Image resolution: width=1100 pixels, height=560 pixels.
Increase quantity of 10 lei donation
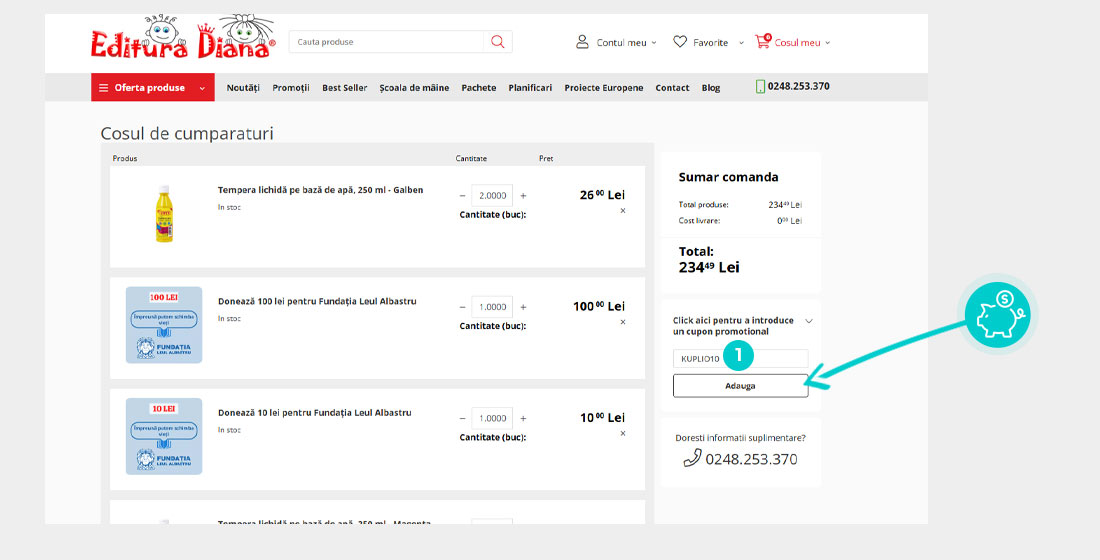(x=523, y=418)
